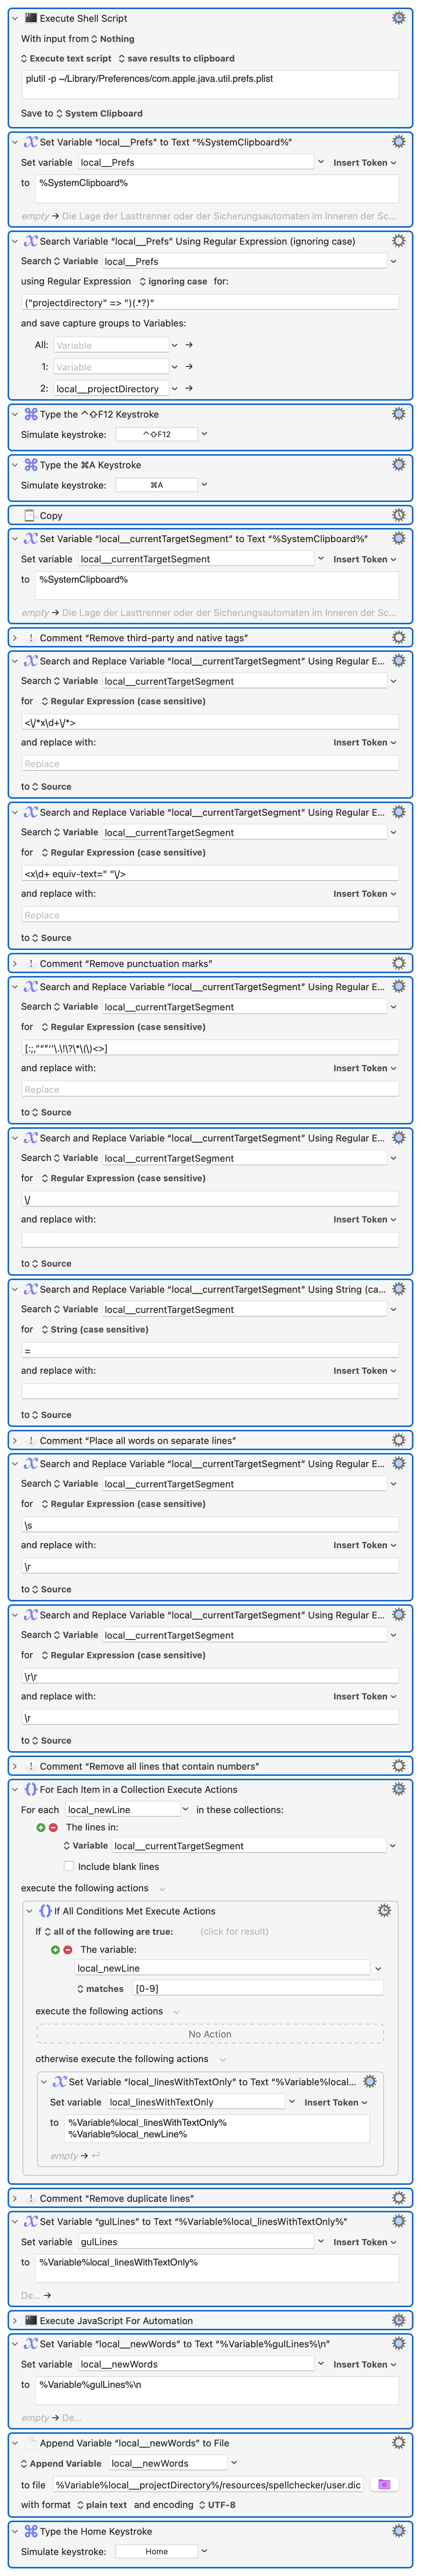421x2576 pixels.
Task: Open ⌃⇧F12 simulate keystroke dropdown arrow
Action: [204, 434]
